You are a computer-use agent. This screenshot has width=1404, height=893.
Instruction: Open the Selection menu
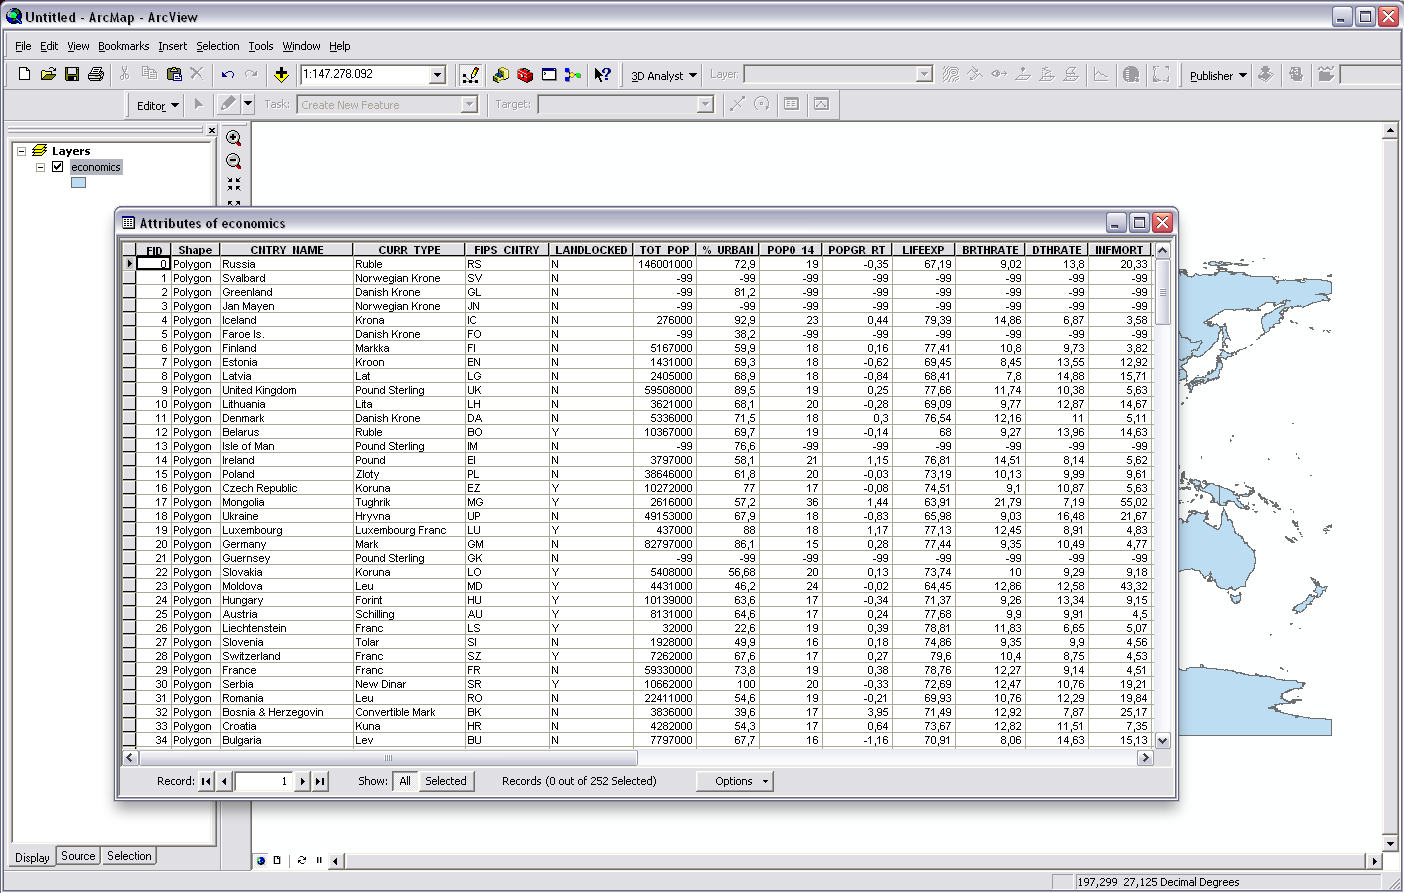pos(217,46)
